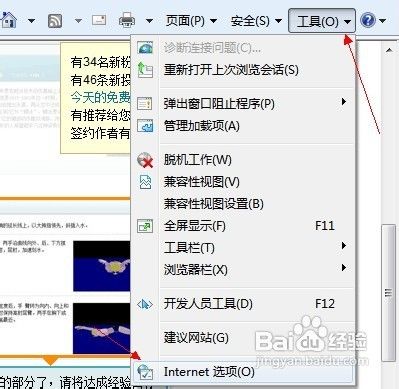
Task: Click the 重新打开上次浏览会话 icon
Action: pos(145,70)
